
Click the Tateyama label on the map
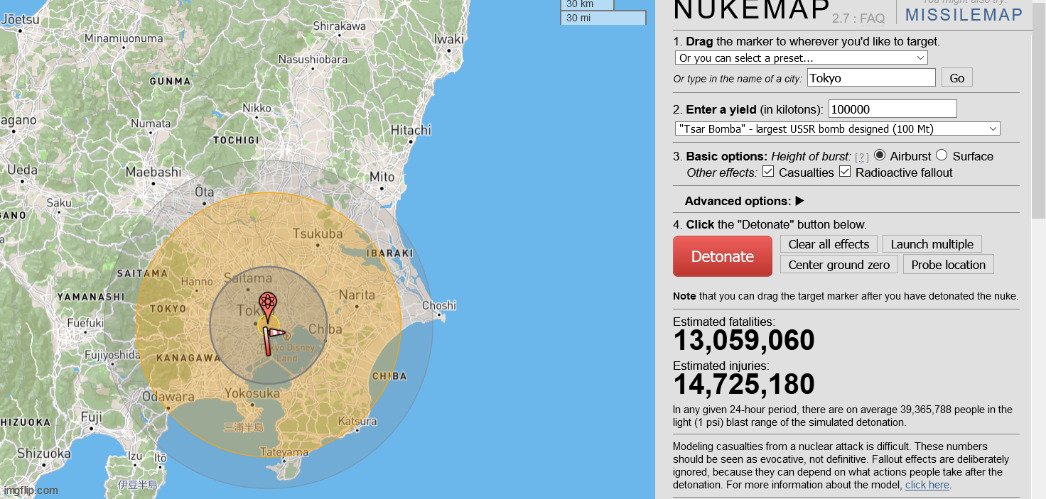284,452
